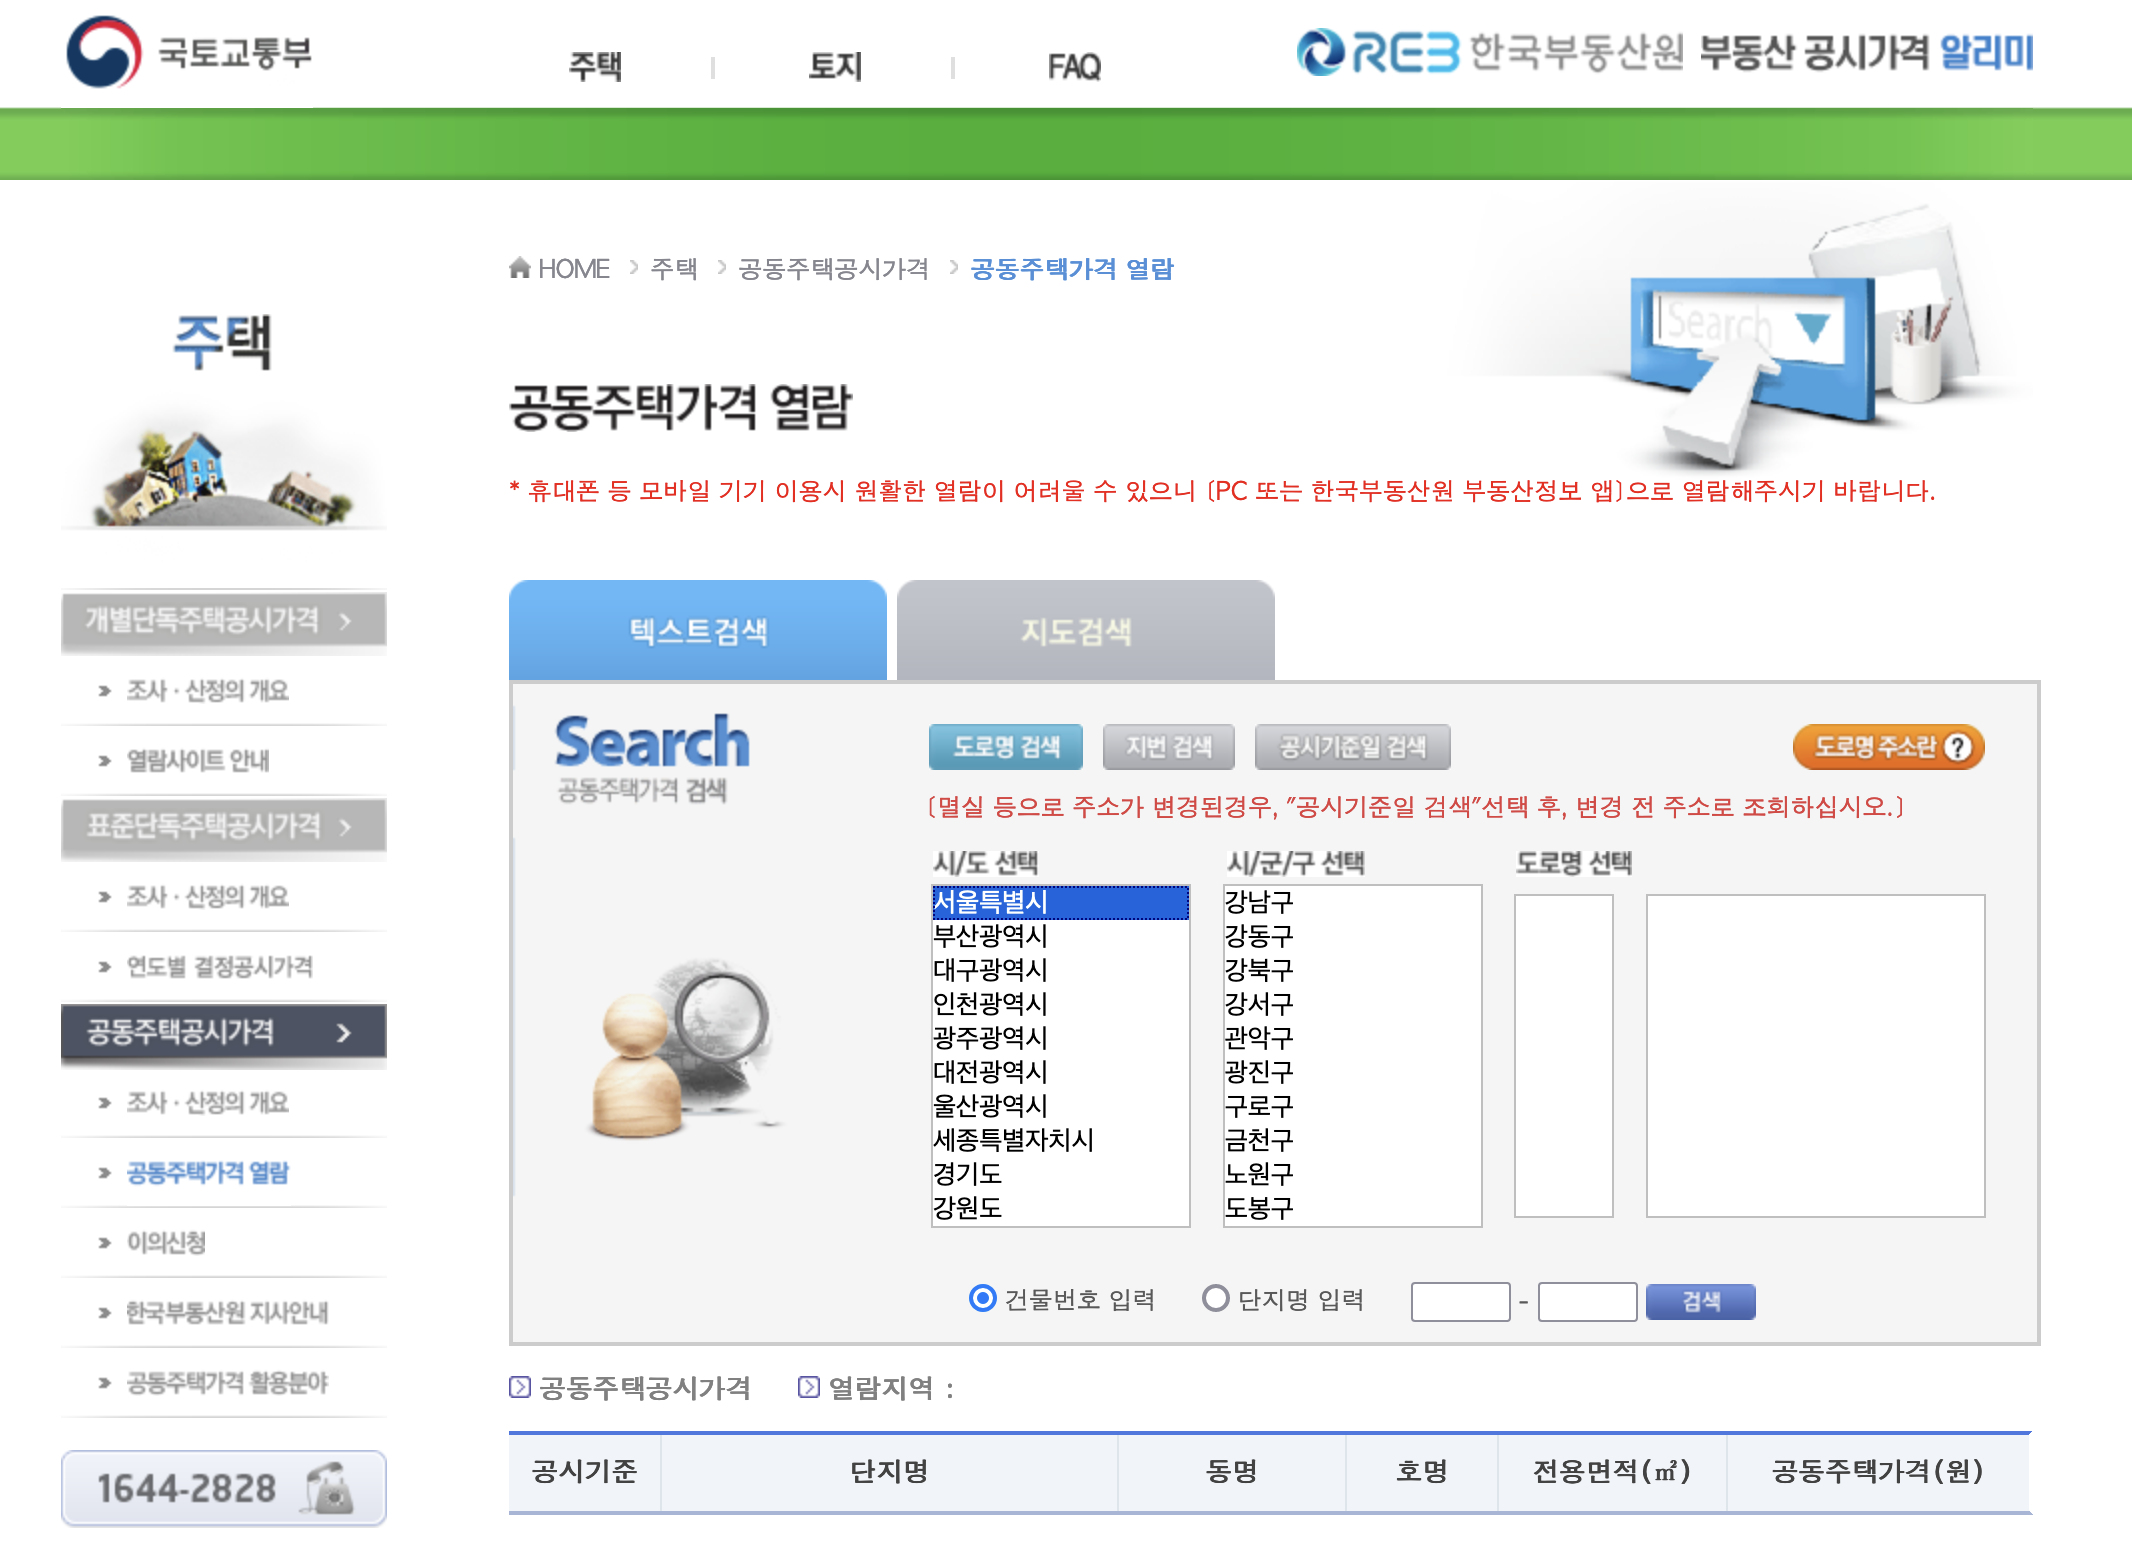2132x1554 pixels.
Task: Click the HOME house icon in breadcrumb
Action: pos(519,268)
